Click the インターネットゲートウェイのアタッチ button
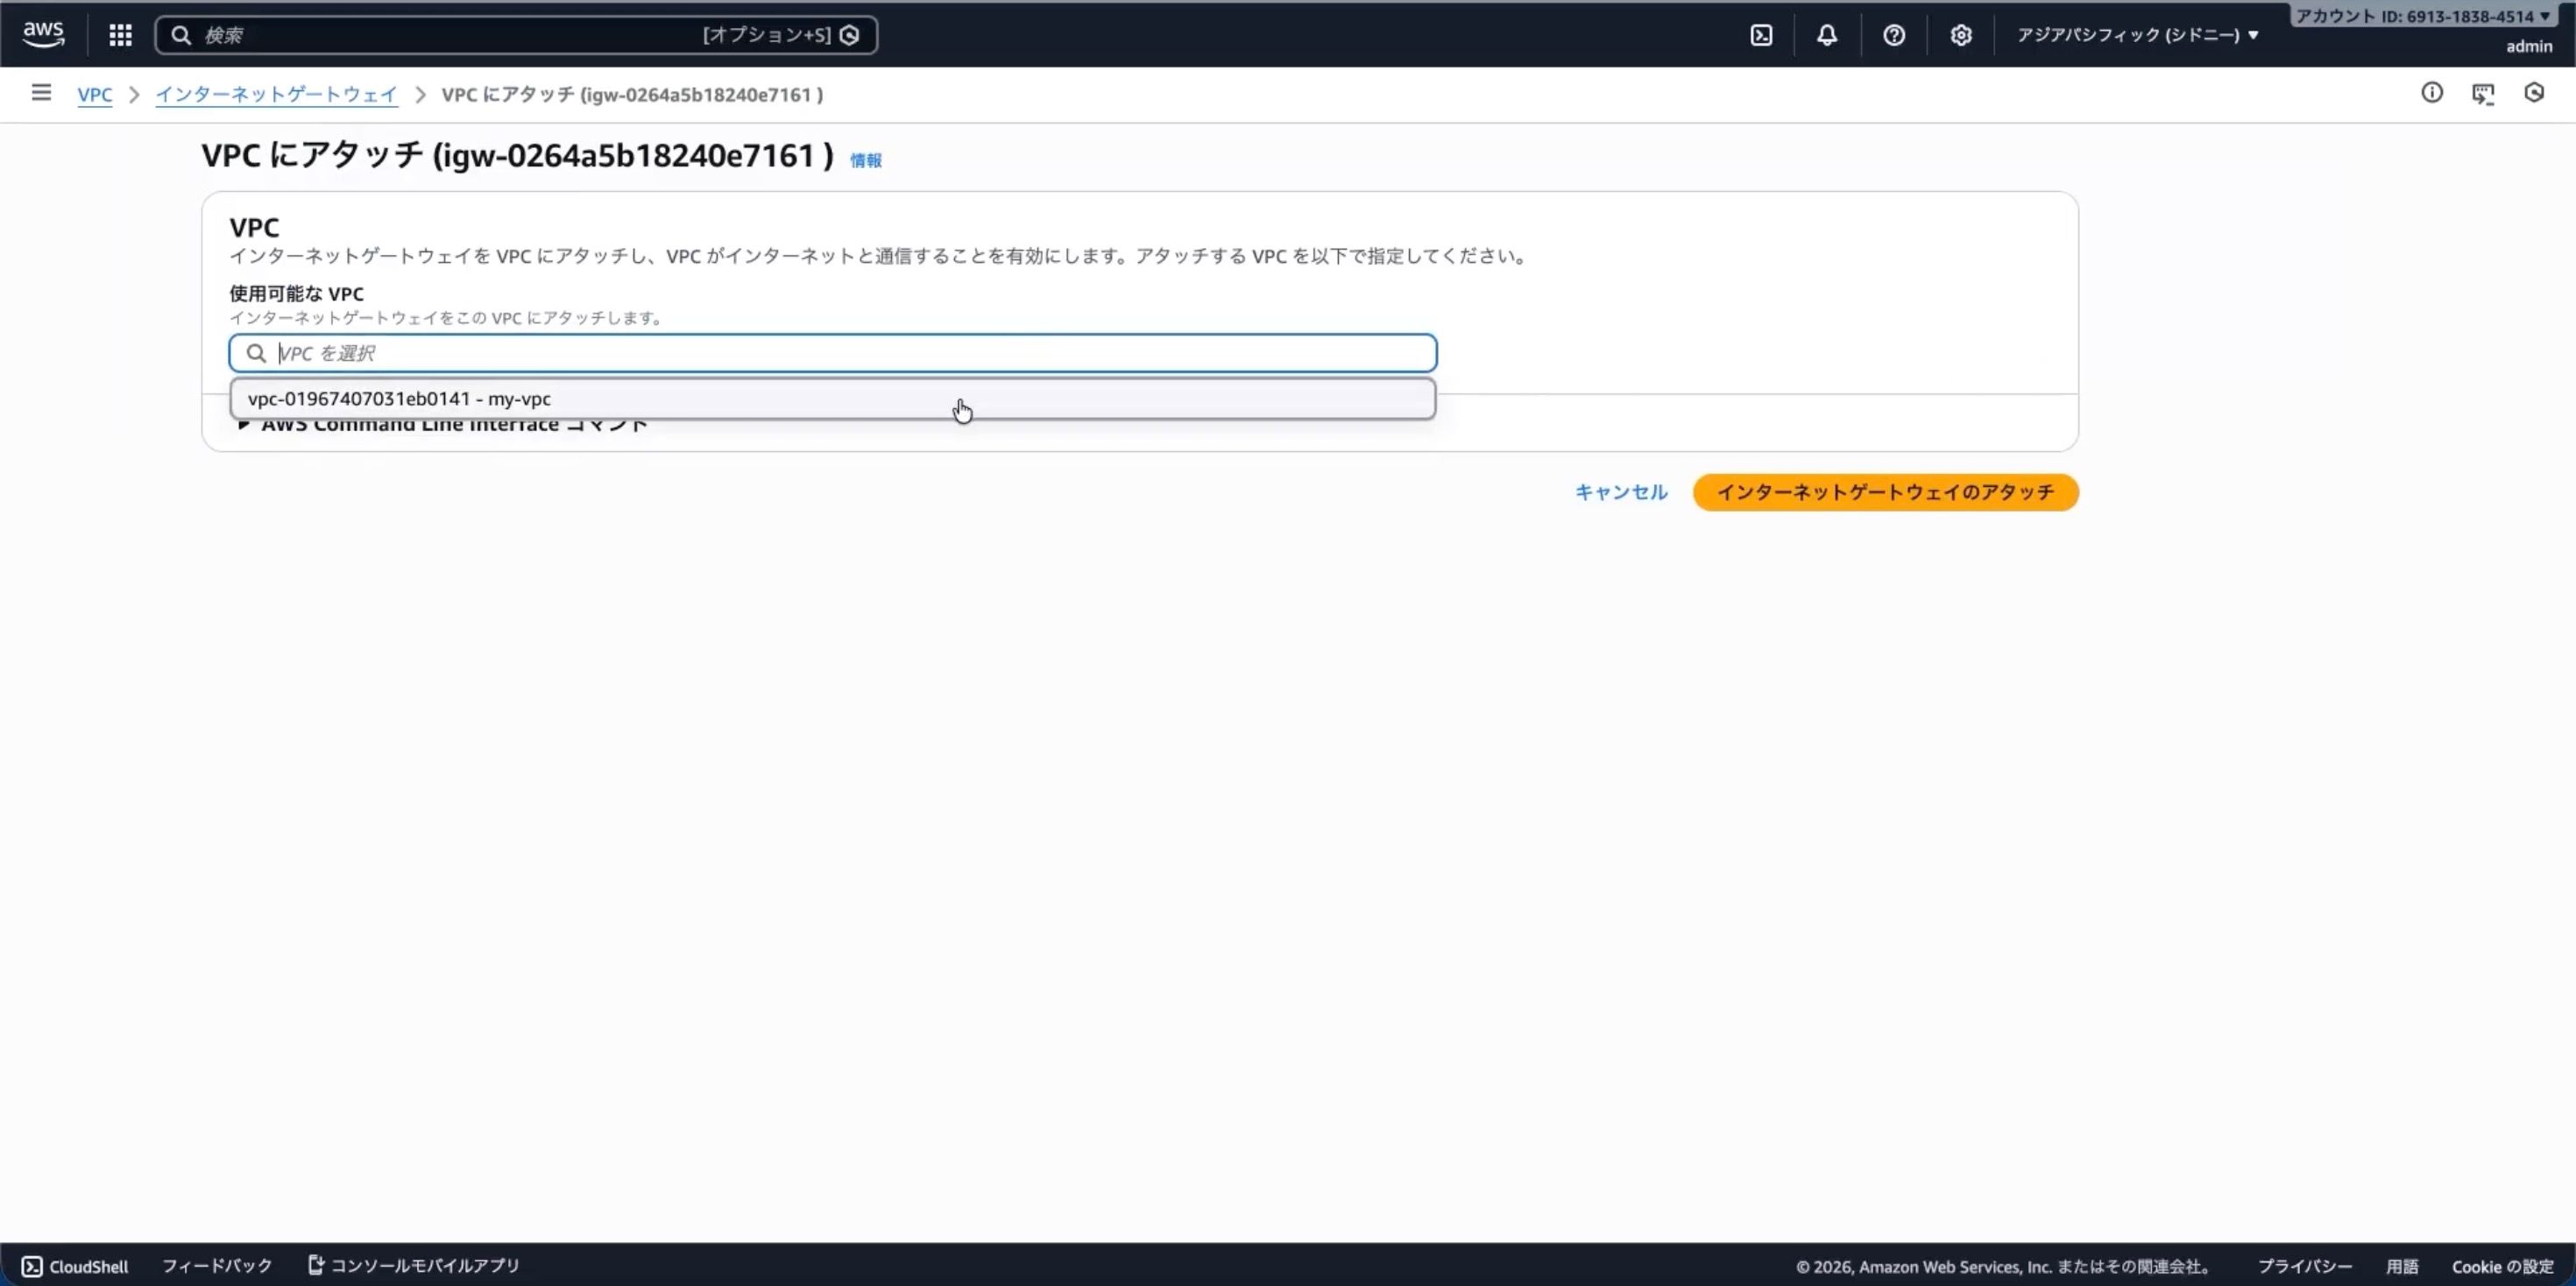Image resolution: width=2576 pixels, height=1286 pixels. 1885,492
